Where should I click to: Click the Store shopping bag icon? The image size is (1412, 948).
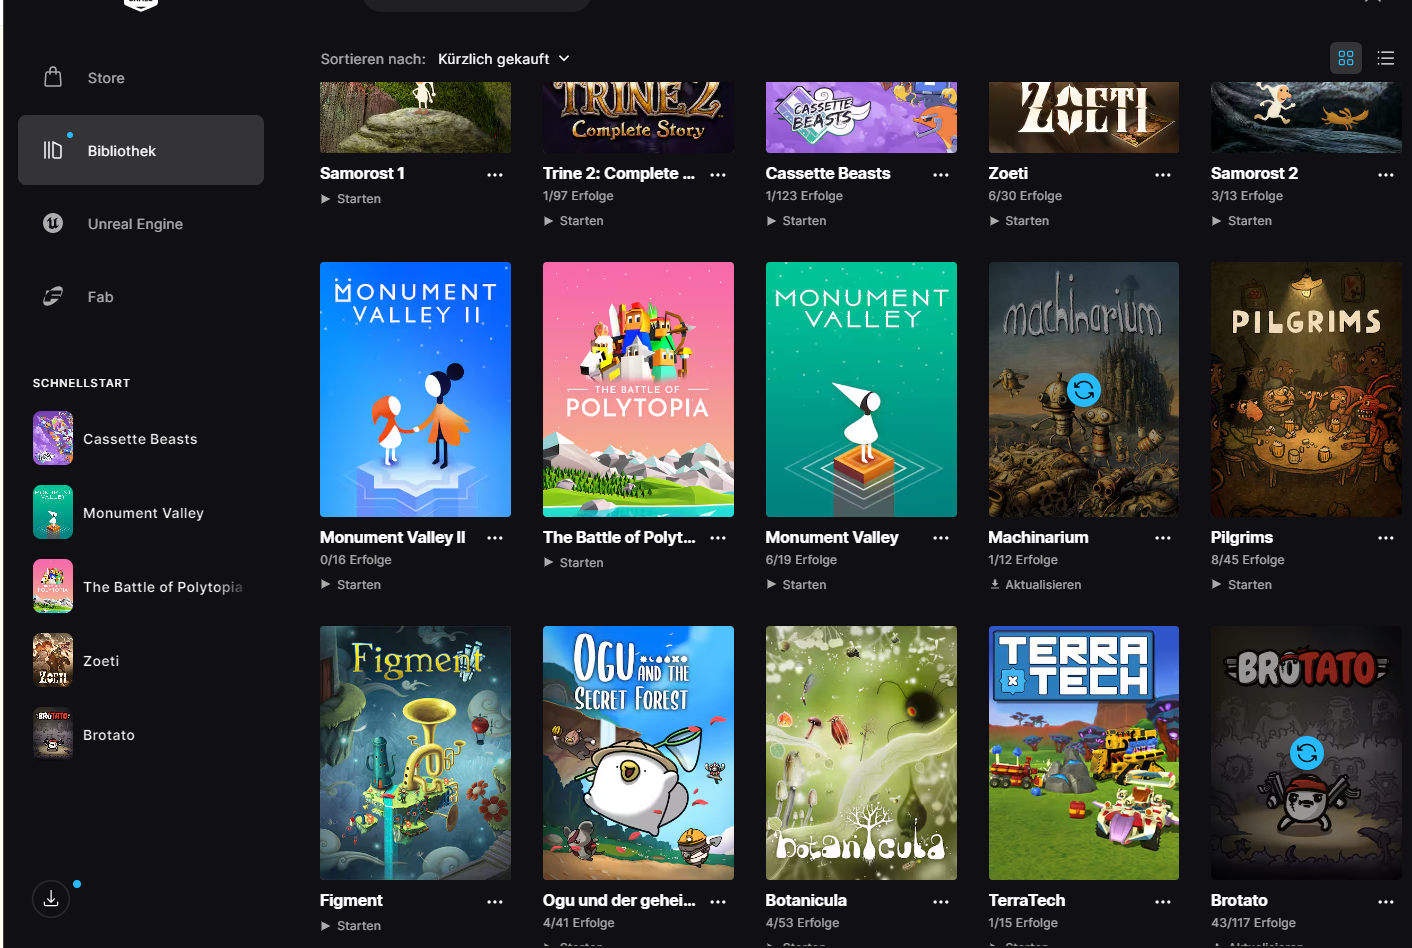(x=53, y=77)
